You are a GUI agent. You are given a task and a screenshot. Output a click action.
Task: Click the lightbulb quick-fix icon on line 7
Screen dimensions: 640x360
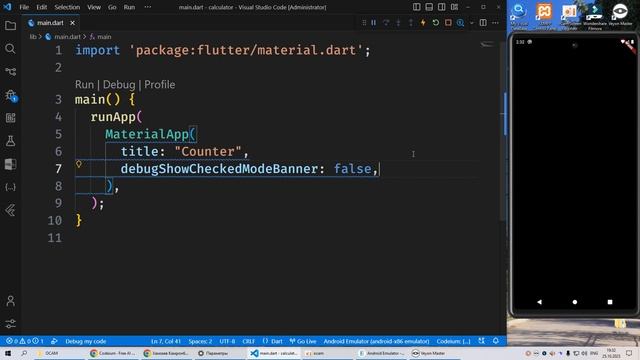tap(79, 164)
